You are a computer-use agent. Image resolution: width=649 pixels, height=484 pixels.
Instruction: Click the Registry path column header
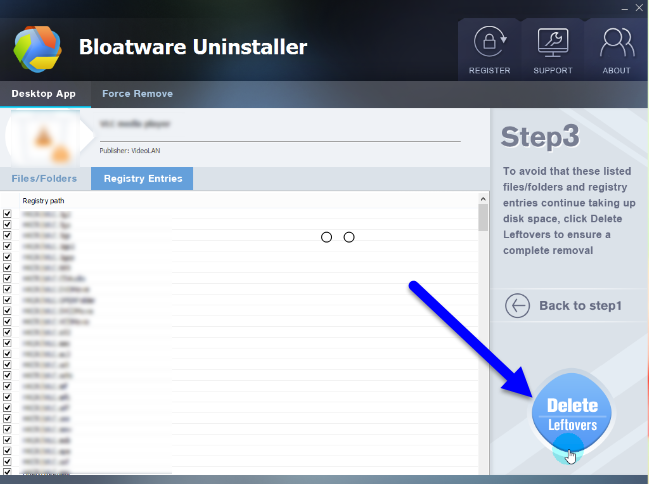(43, 201)
